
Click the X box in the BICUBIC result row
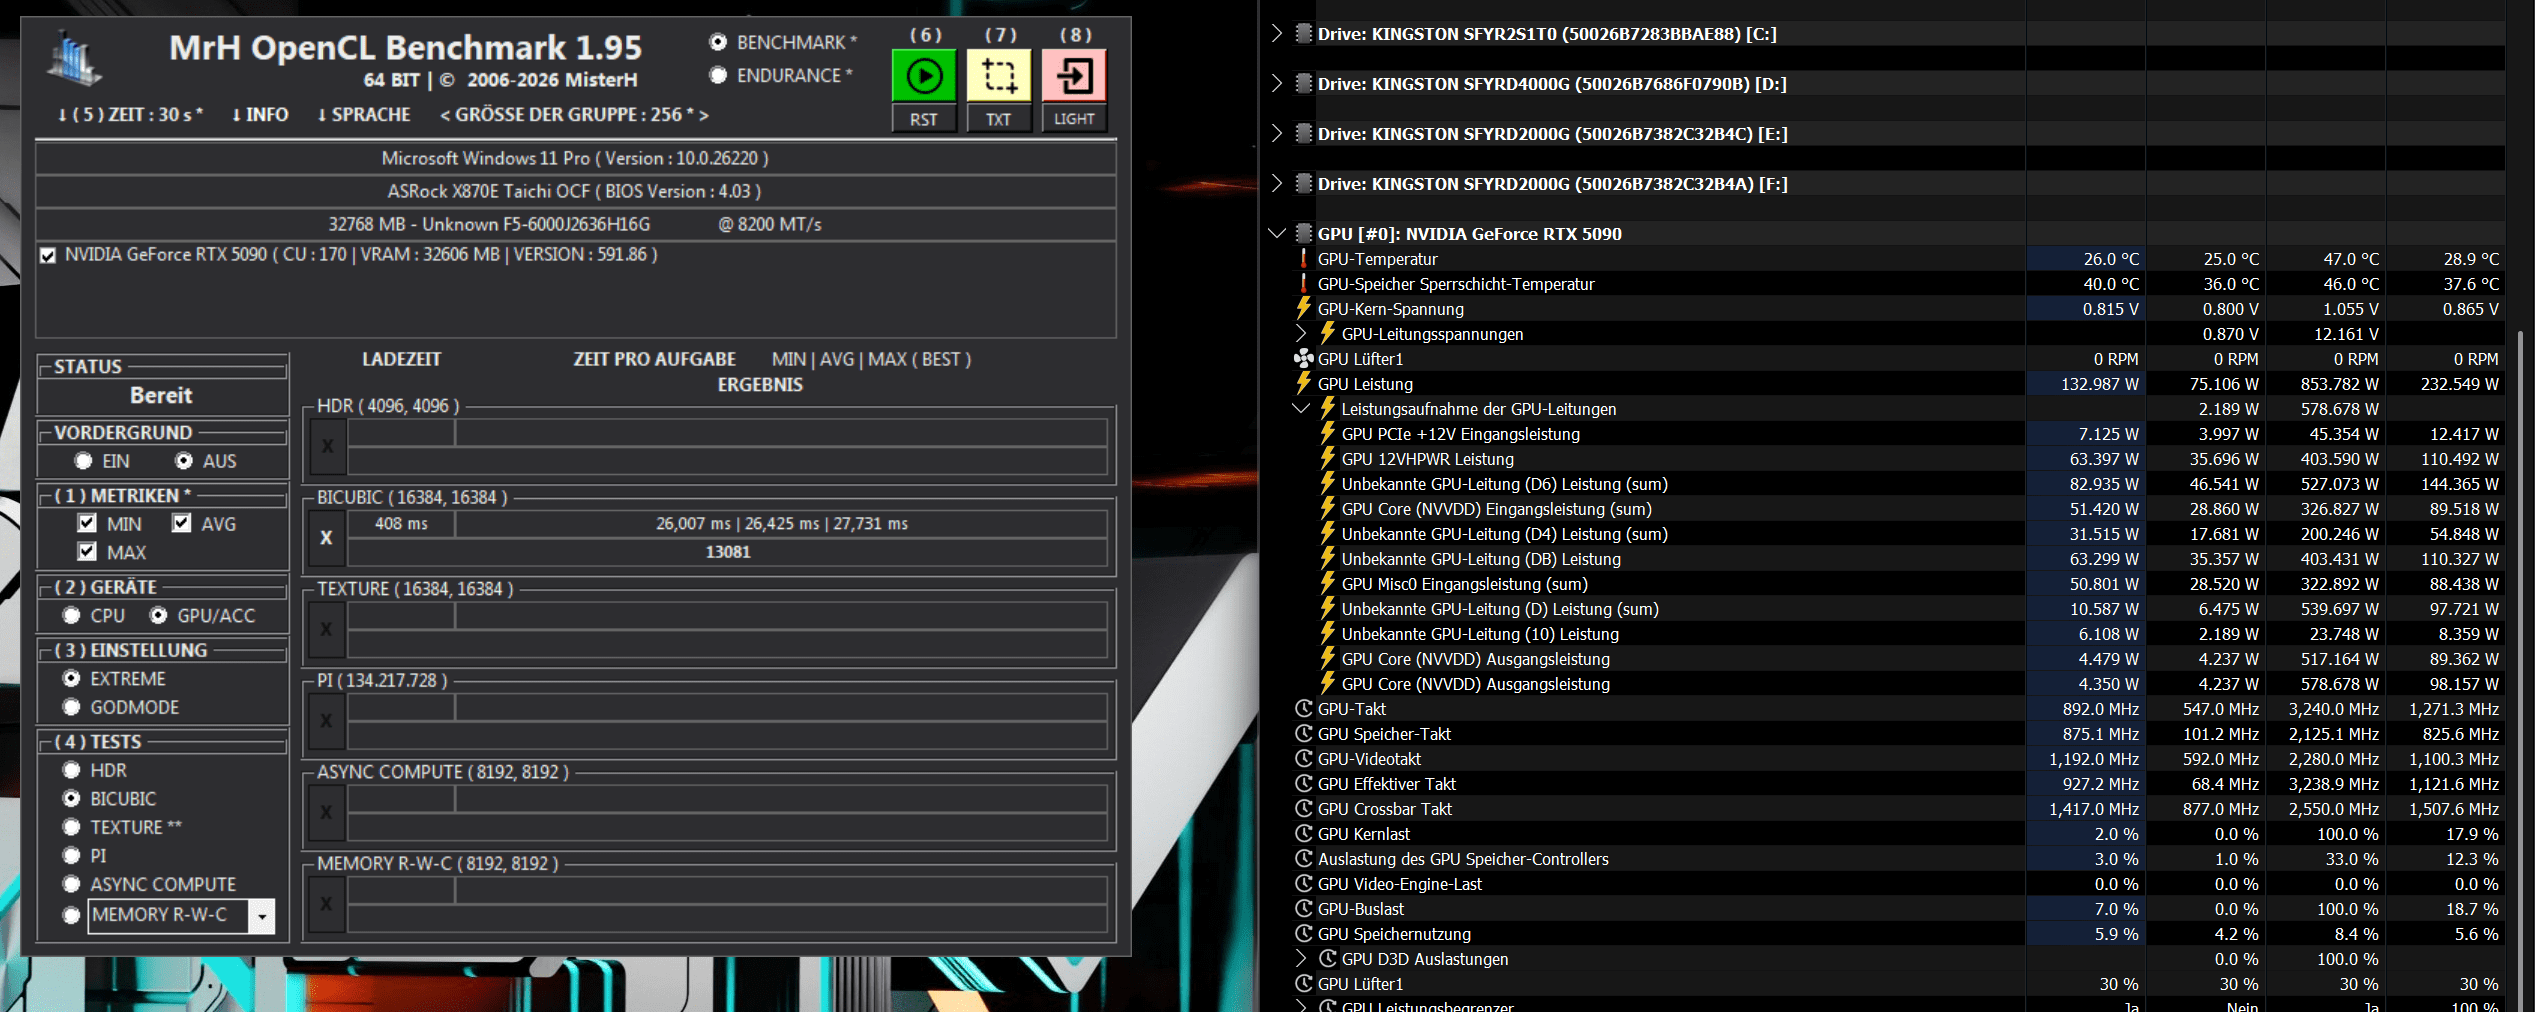click(327, 538)
